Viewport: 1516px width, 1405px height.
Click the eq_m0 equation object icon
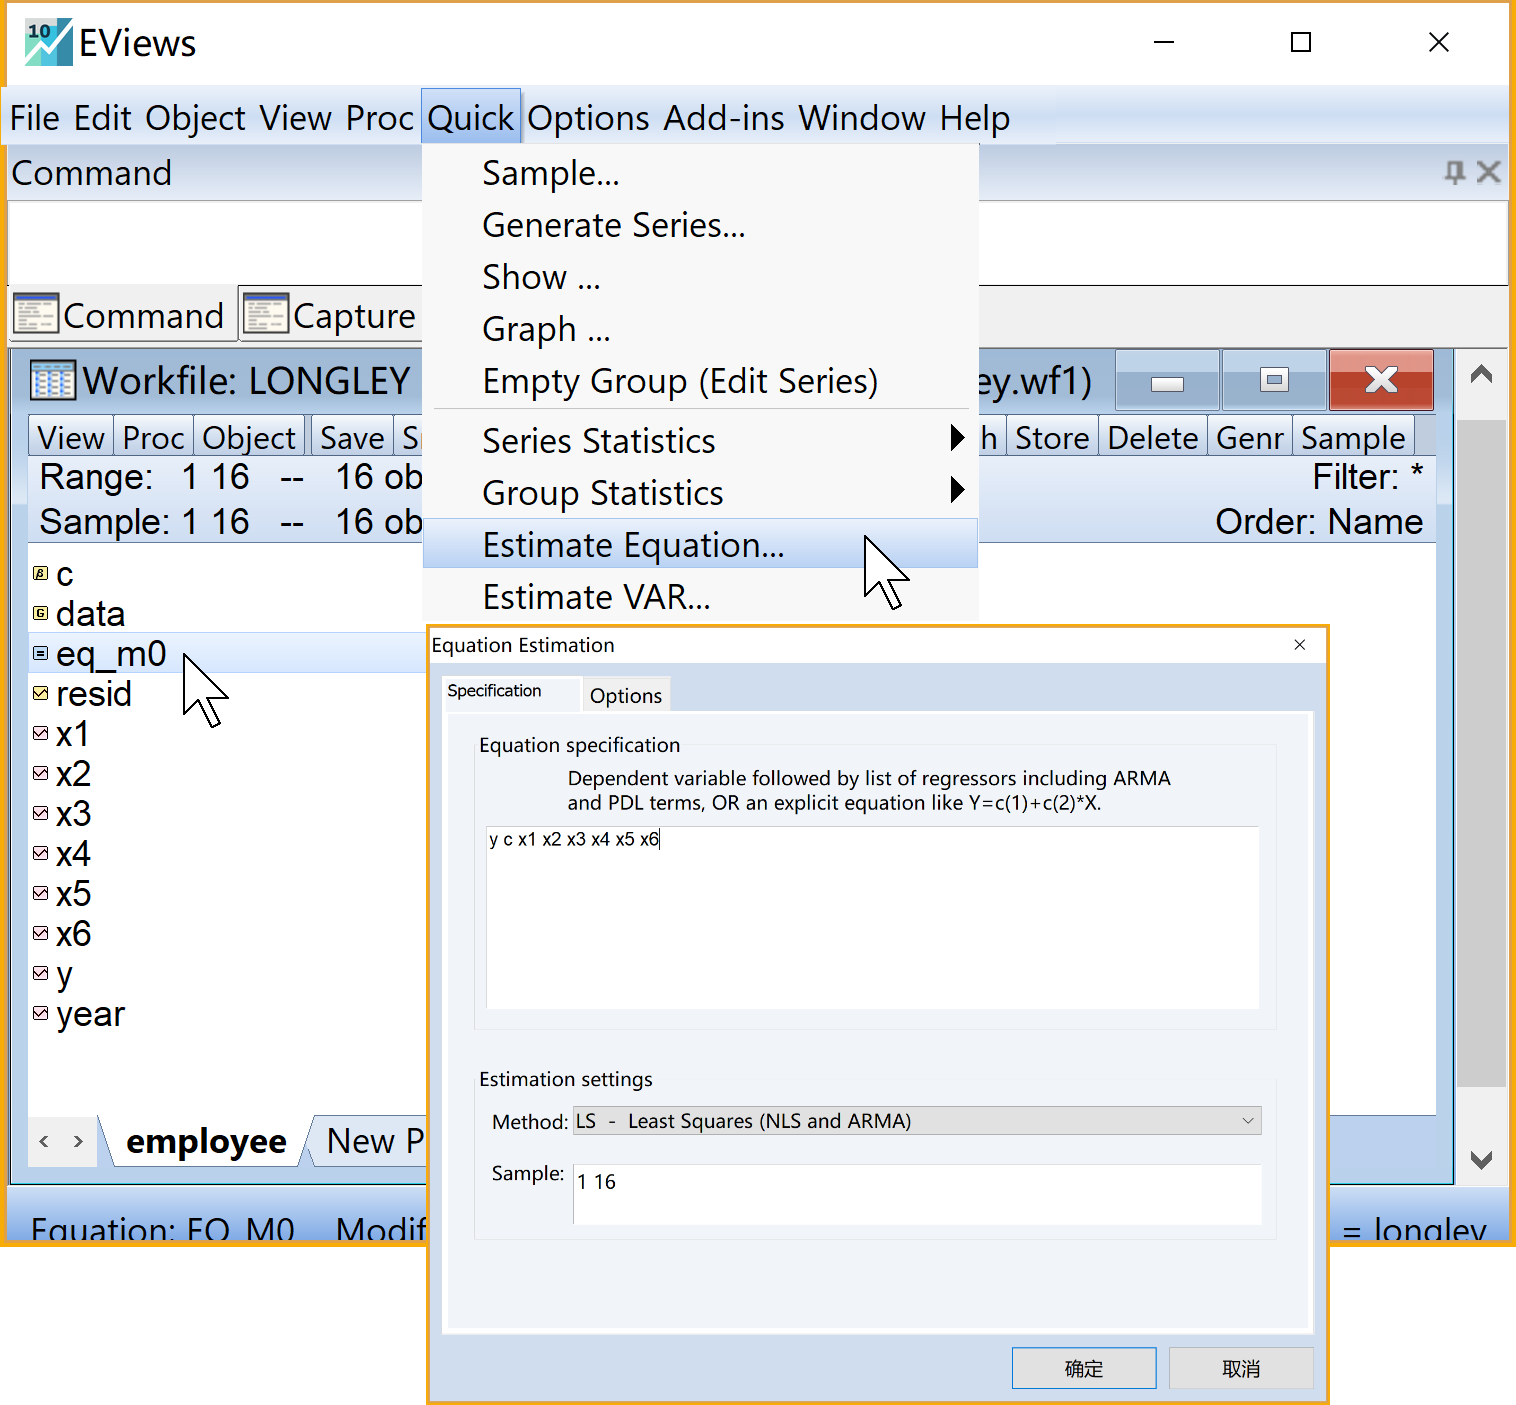click(40, 653)
